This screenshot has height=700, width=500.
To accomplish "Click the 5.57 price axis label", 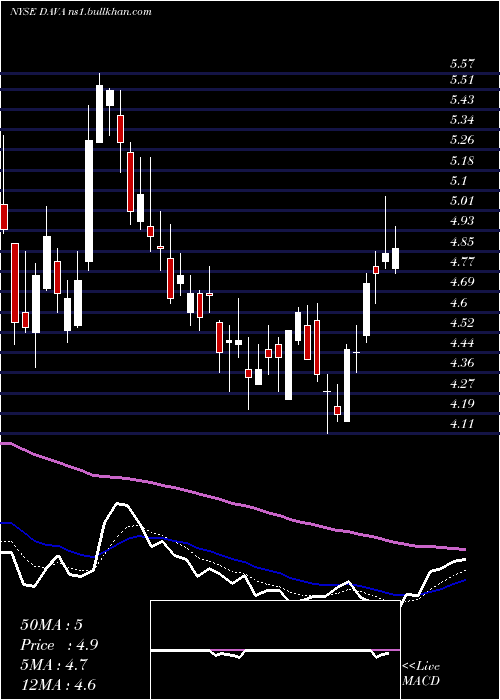I will click(x=462, y=64).
